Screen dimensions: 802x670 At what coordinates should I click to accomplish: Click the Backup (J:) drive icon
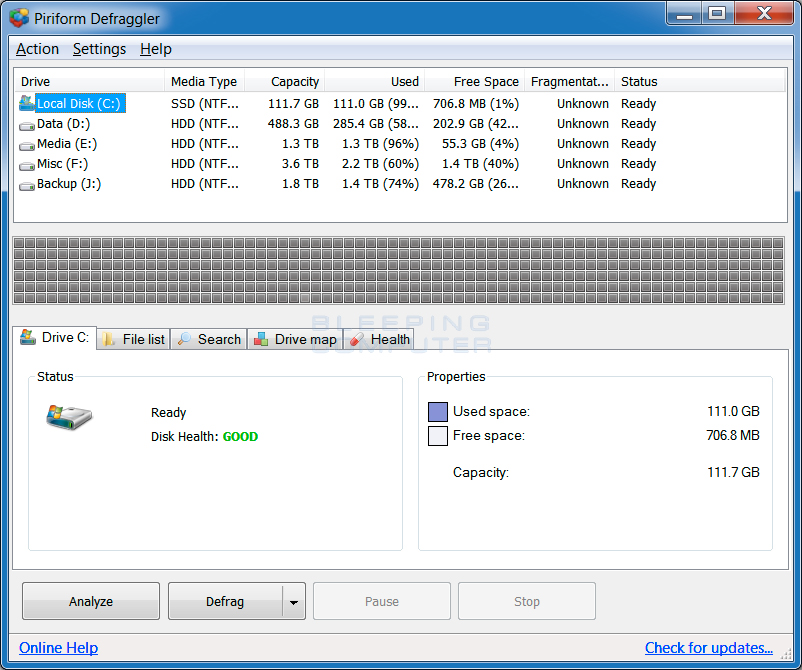point(27,184)
